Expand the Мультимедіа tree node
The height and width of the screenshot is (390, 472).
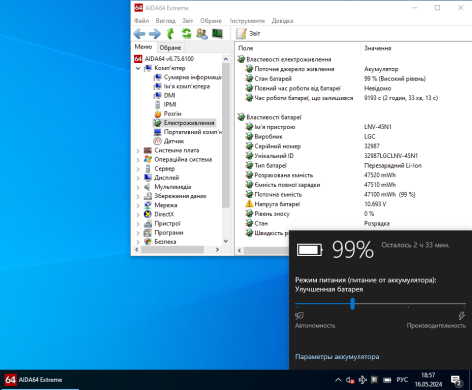pyautogui.click(x=138, y=187)
